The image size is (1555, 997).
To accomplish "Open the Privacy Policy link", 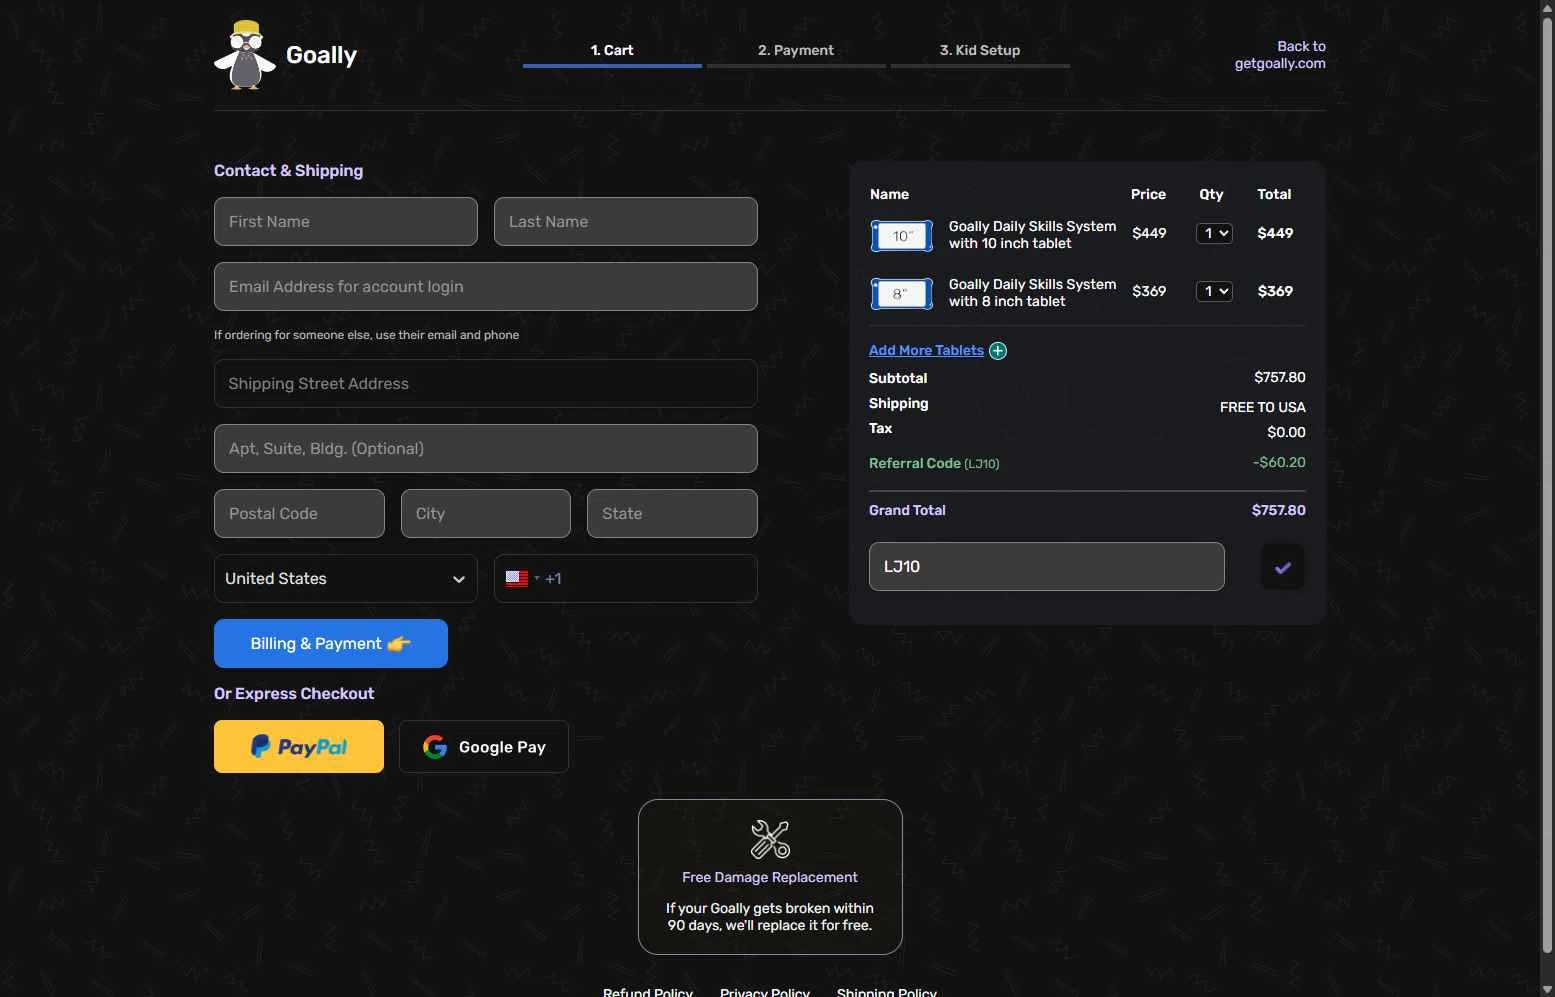I will click(765, 992).
